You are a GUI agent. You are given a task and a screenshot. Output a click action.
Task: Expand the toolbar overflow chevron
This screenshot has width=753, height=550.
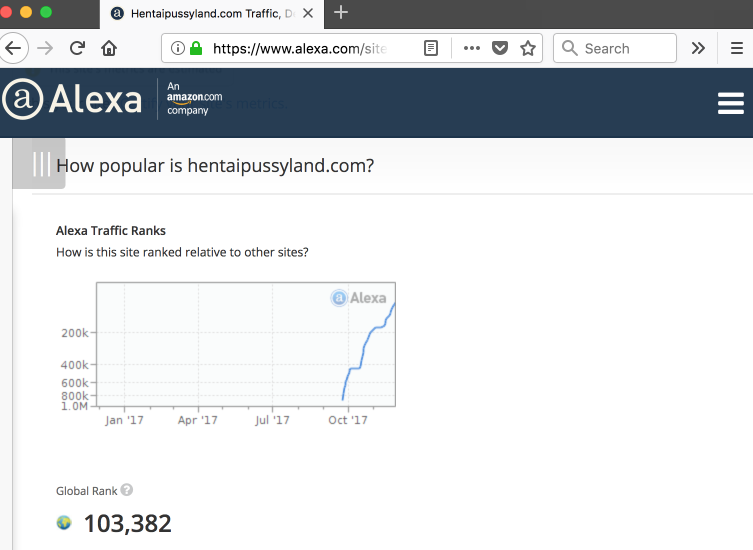click(x=698, y=48)
